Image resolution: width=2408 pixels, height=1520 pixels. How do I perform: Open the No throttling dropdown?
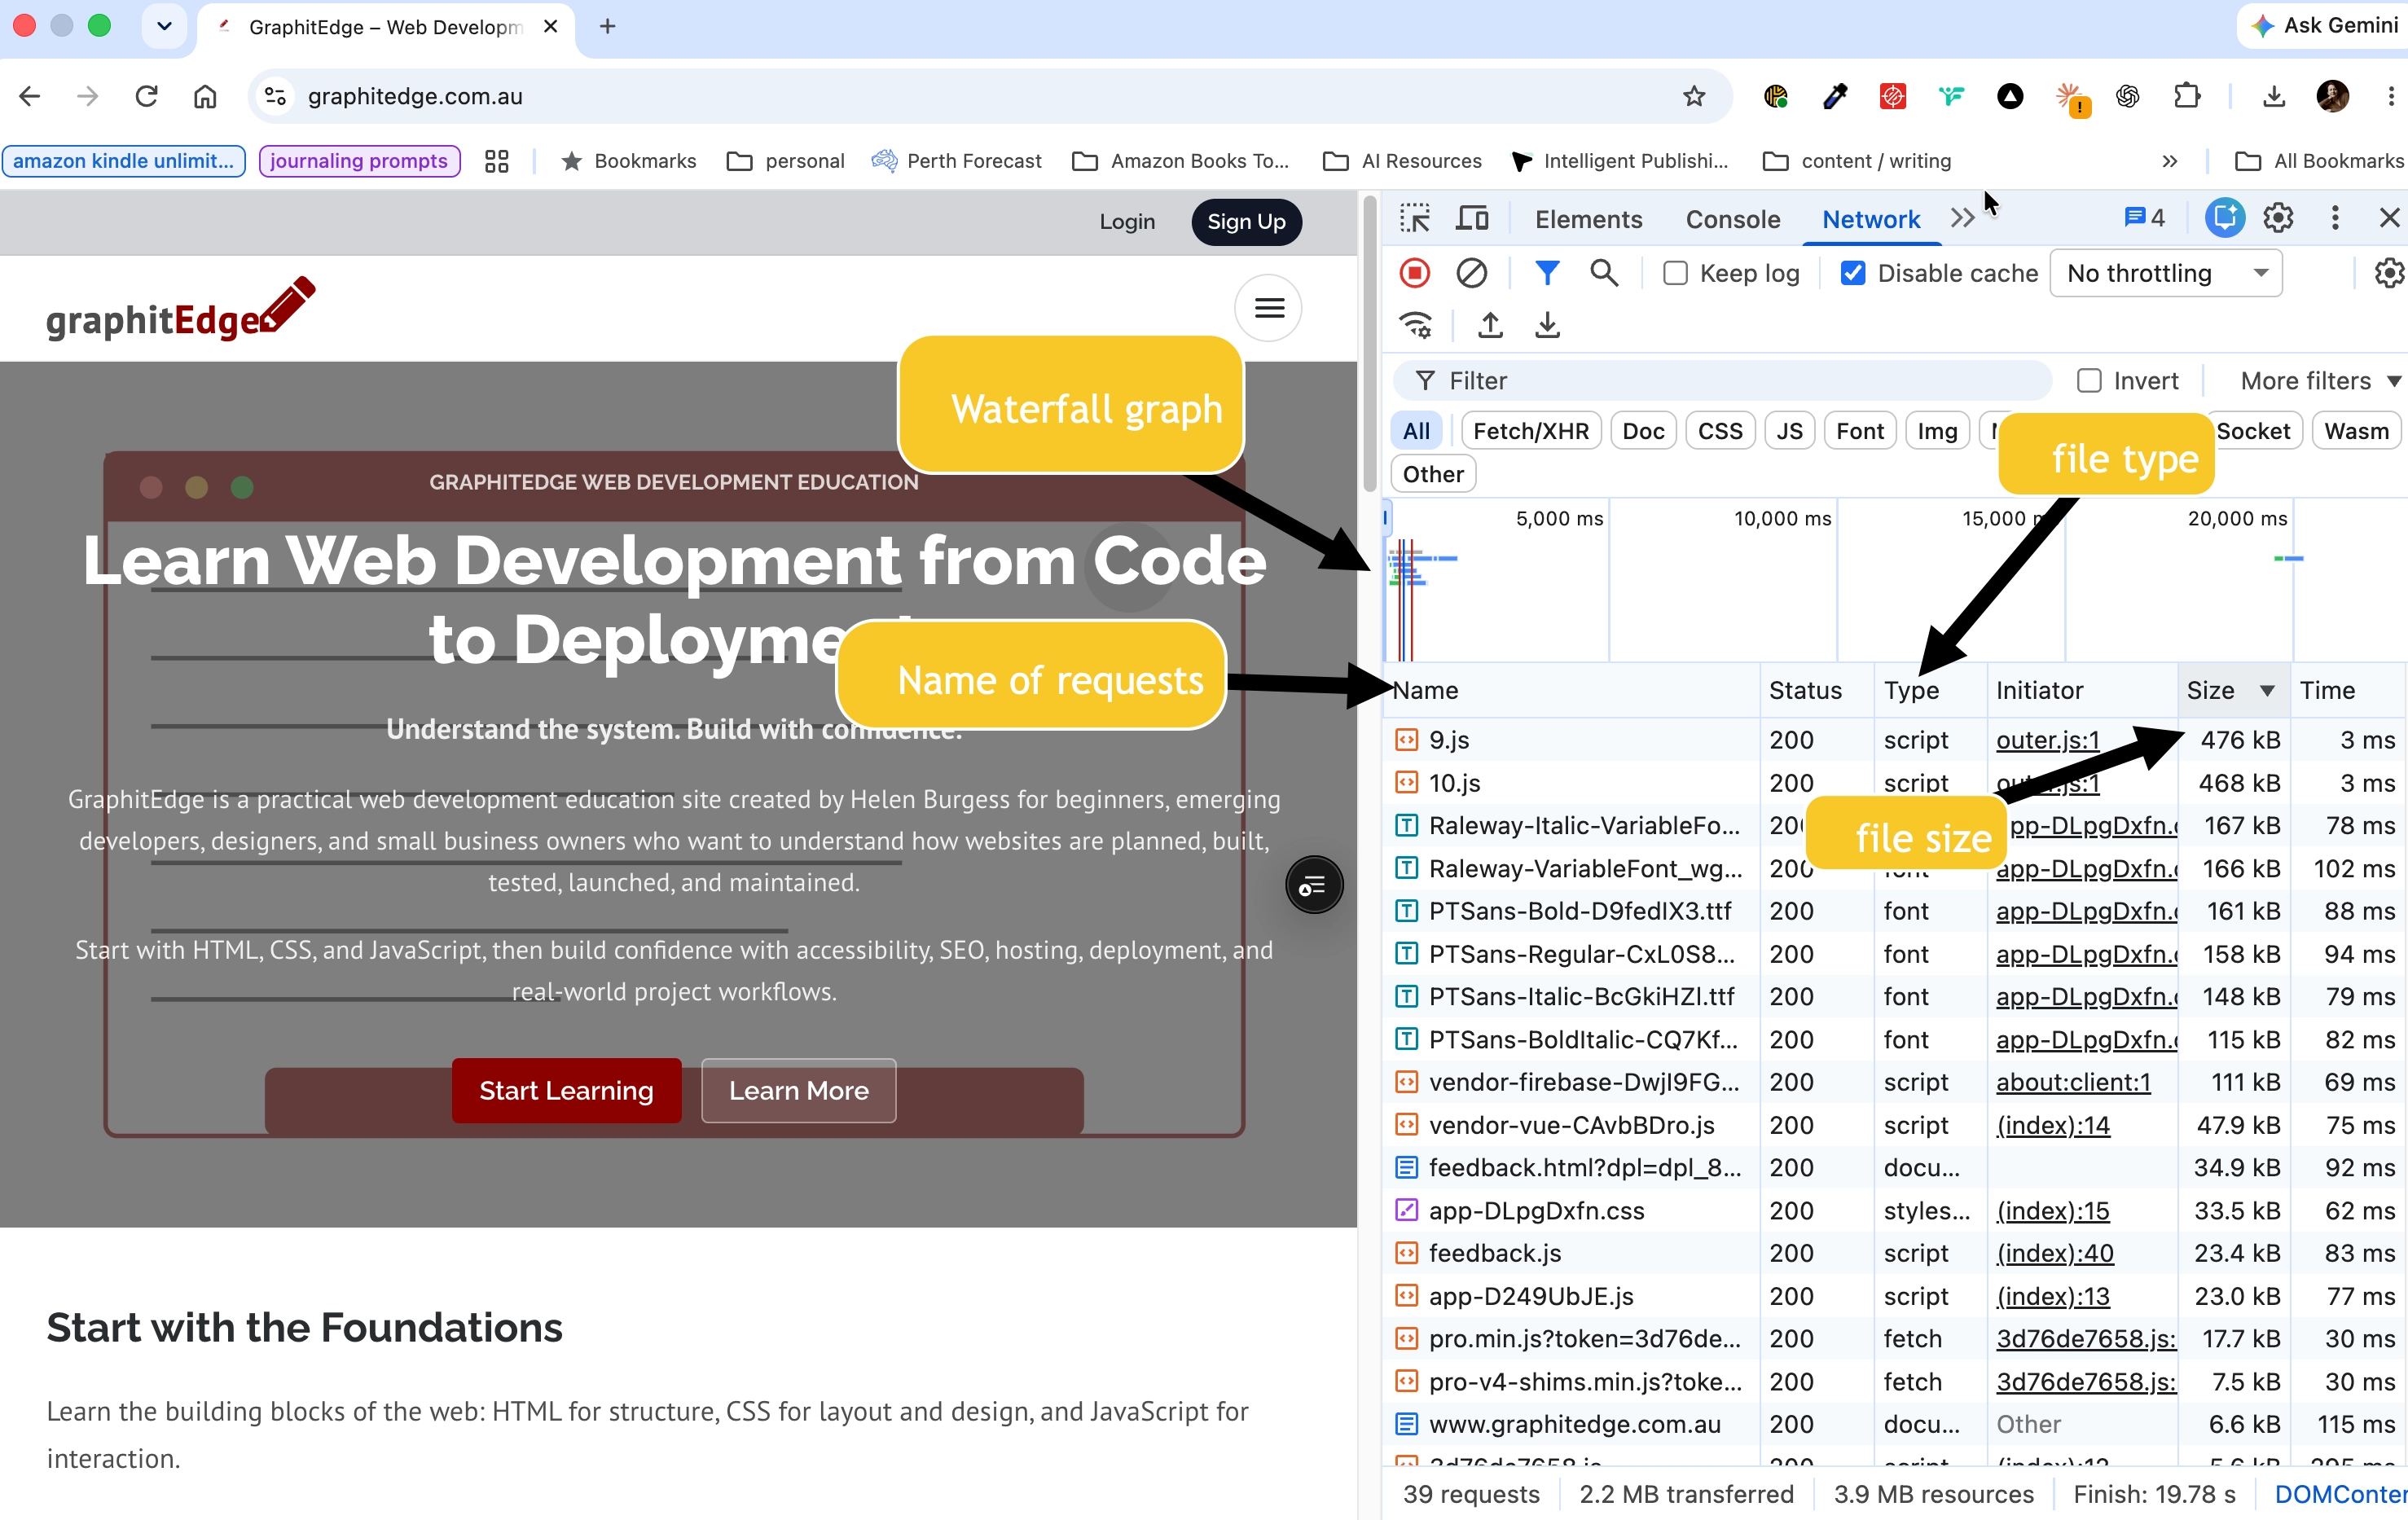(x=2165, y=273)
